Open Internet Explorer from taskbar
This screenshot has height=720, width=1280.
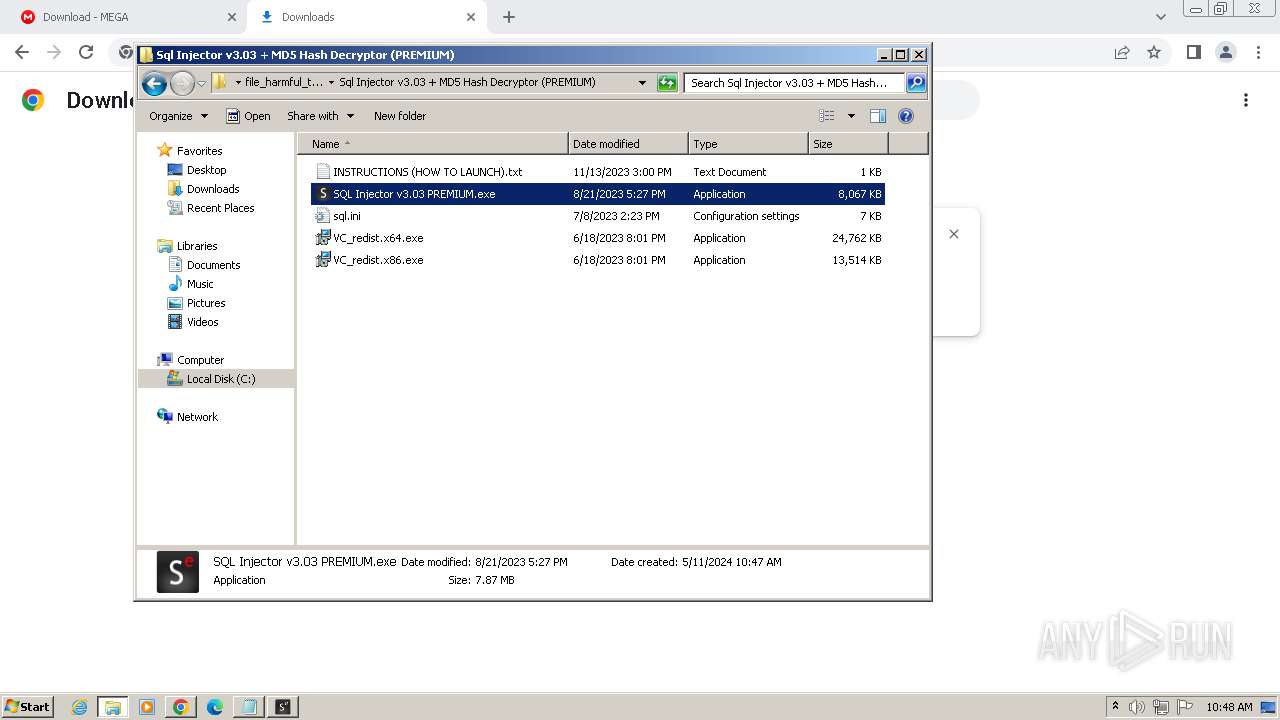[x=79, y=707]
